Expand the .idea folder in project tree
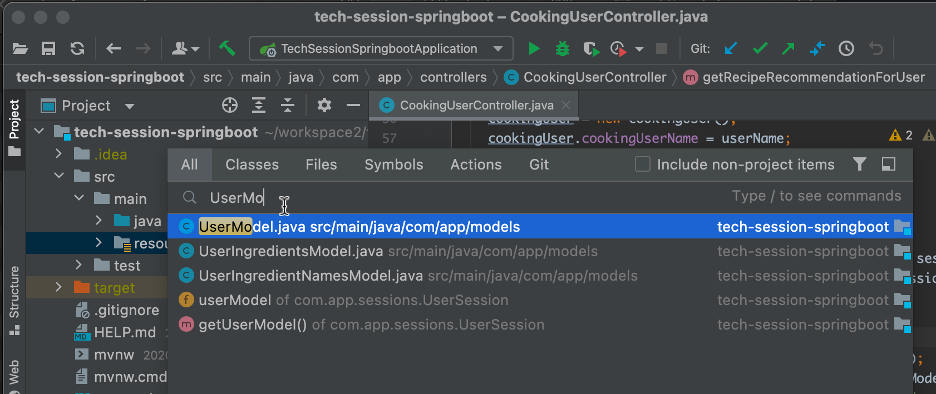 [58, 154]
